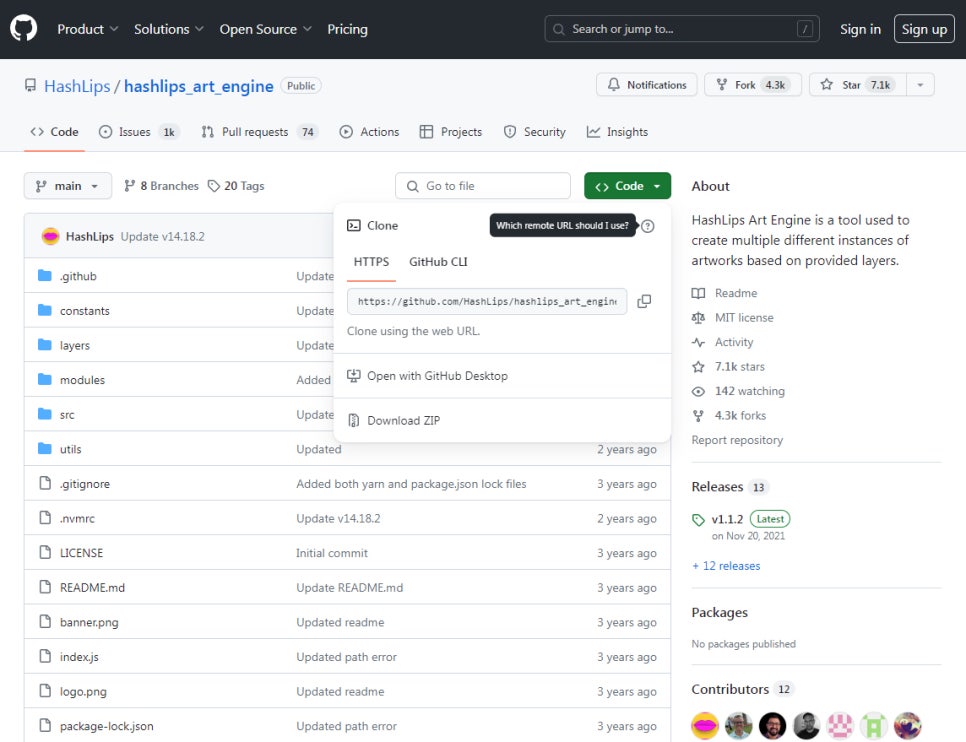This screenshot has width=966, height=742.
Task: Click the package-lock.json file icon
Action: click(x=44, y=725)
